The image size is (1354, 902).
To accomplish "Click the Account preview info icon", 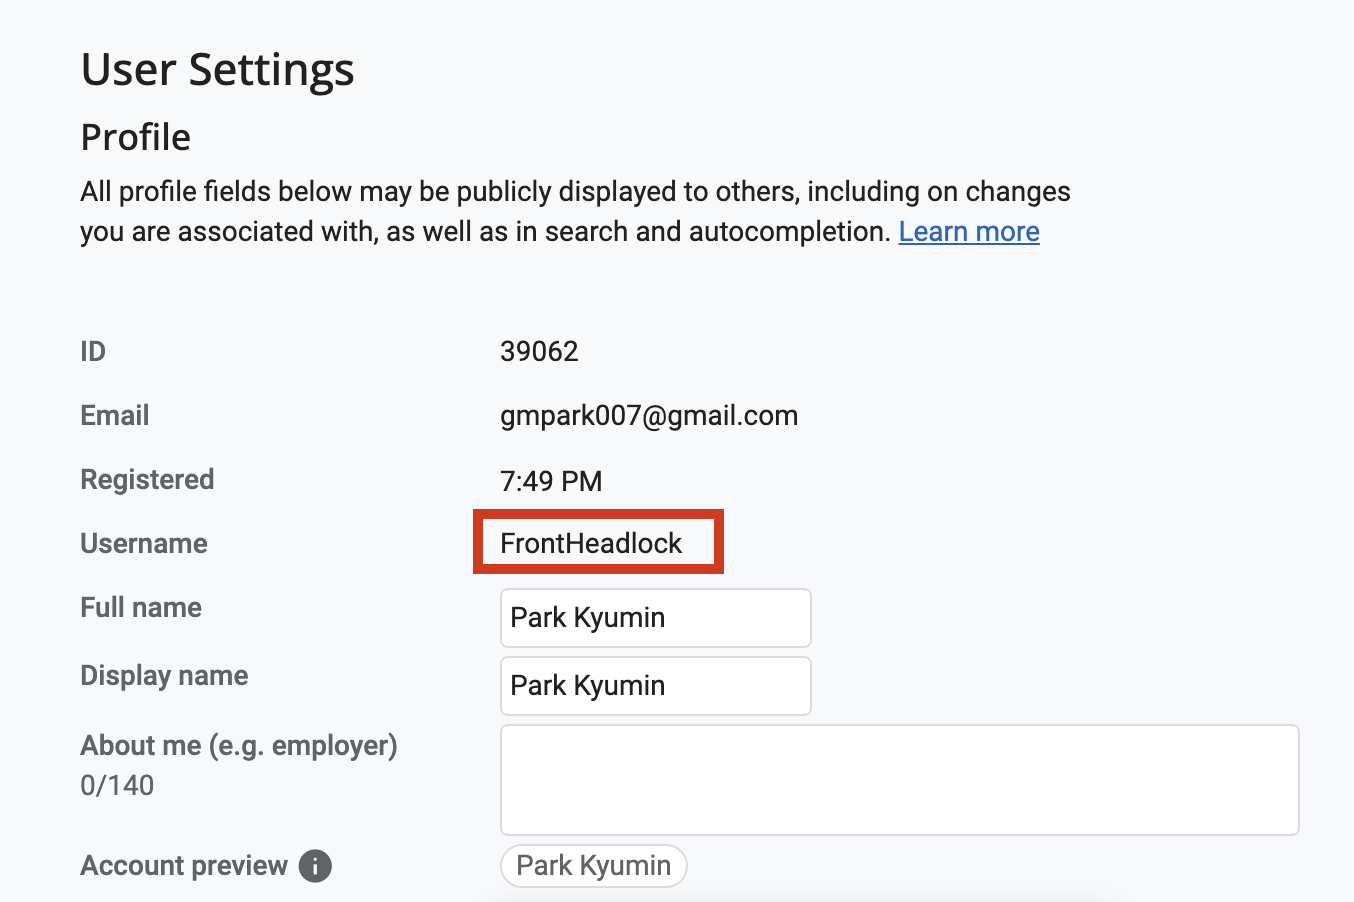I will 315,866.
